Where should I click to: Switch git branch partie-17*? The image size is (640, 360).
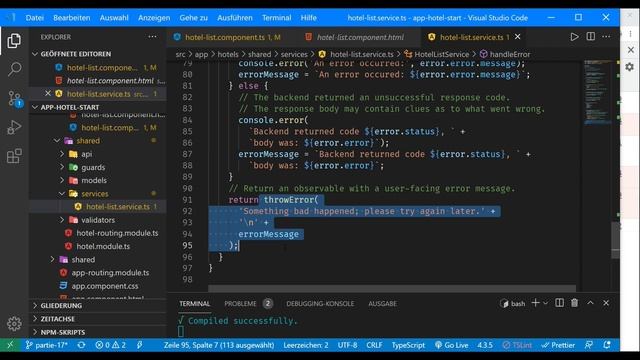[47, 345]
